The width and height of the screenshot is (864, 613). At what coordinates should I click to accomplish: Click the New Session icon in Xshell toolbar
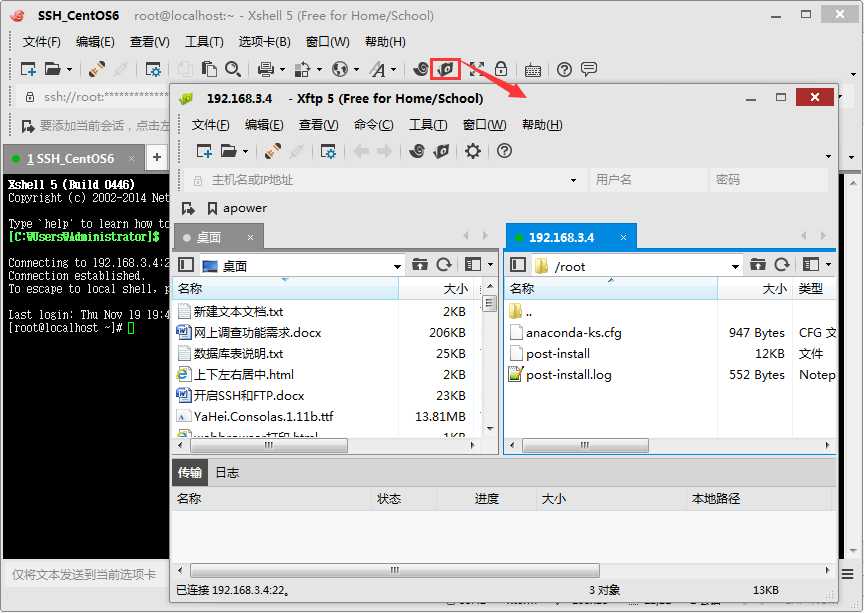coord(28,69)
